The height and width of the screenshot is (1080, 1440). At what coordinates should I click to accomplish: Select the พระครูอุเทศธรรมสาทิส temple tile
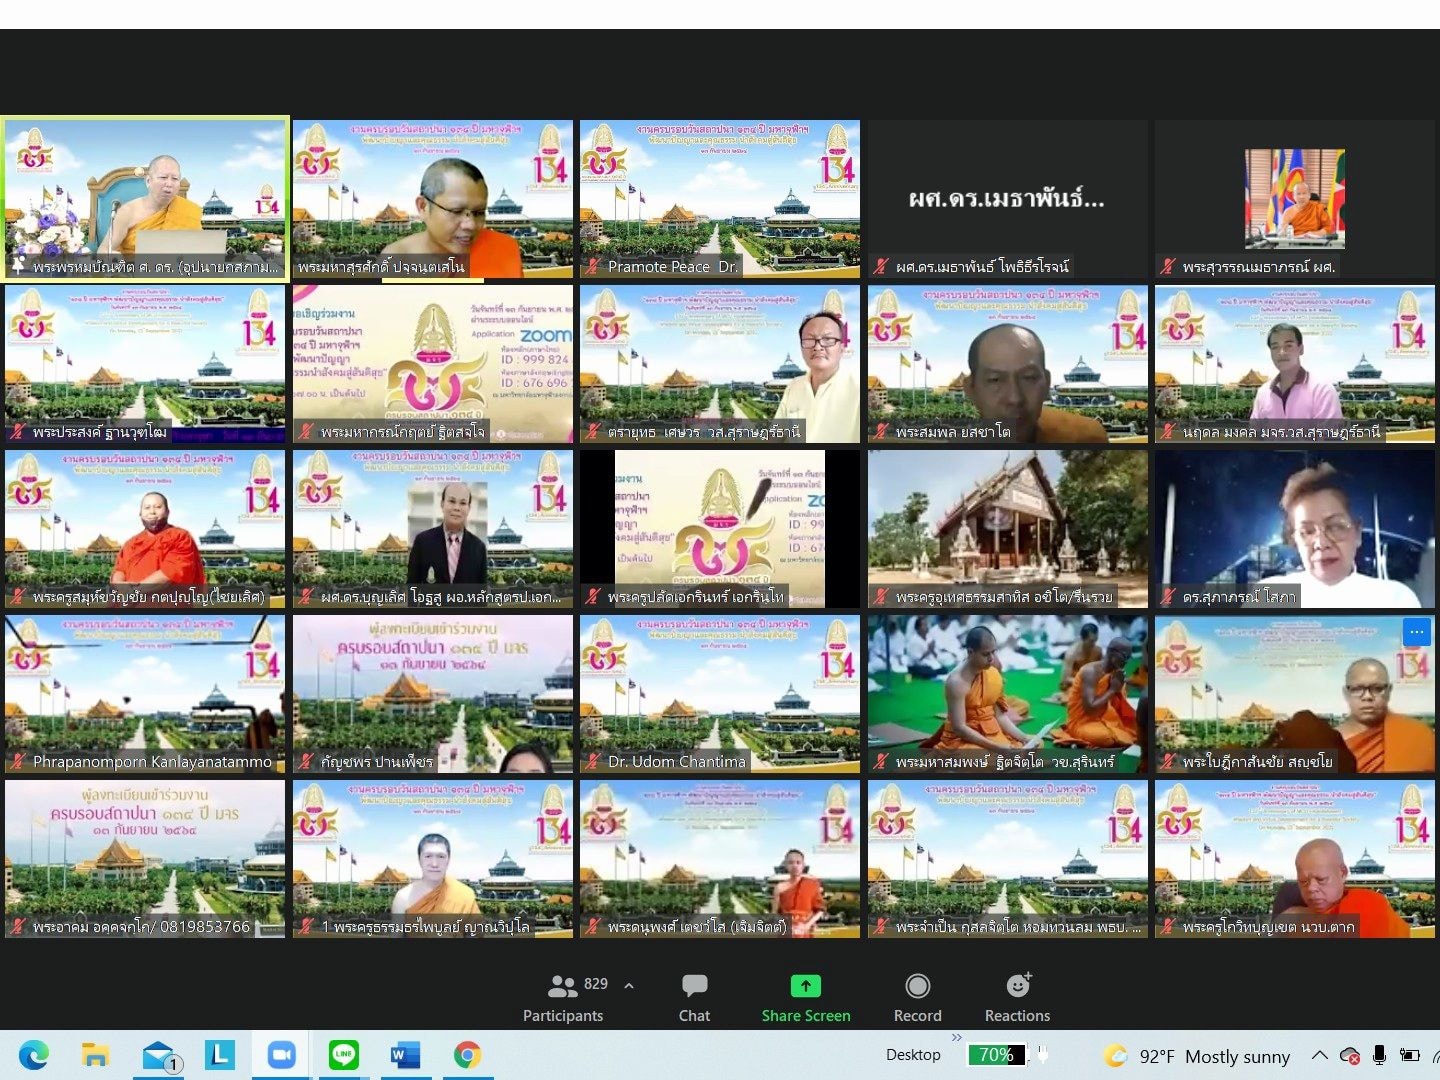[1008, 529]
